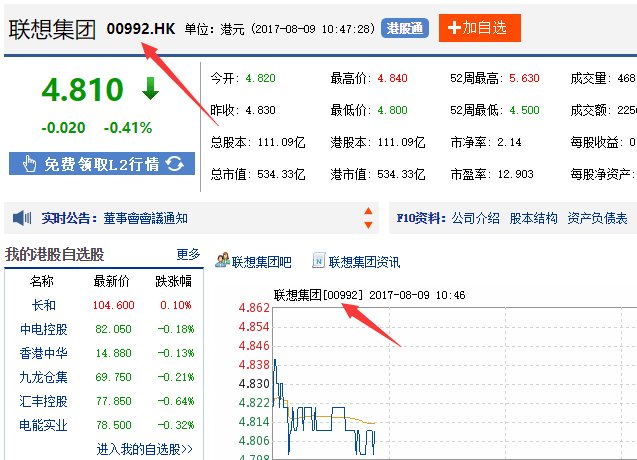Click 汇丰控股 change -0.64%
This screenshot has width=637, height=460.
176,401
